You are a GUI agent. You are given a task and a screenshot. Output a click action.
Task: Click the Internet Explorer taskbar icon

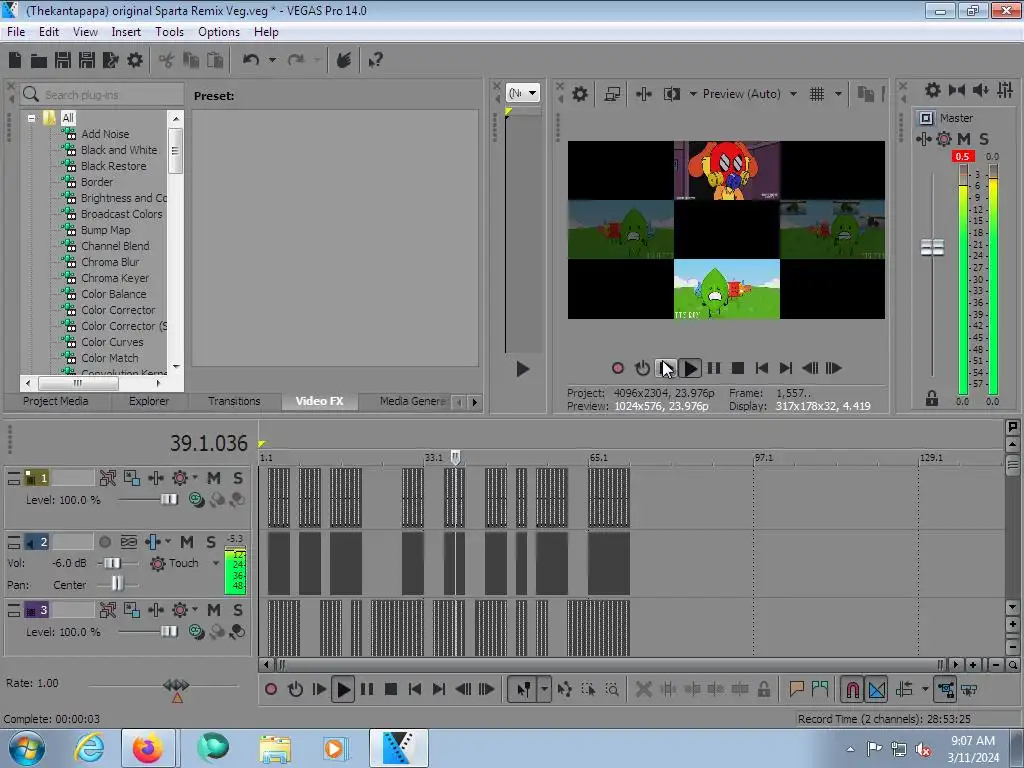coord(89,748)
